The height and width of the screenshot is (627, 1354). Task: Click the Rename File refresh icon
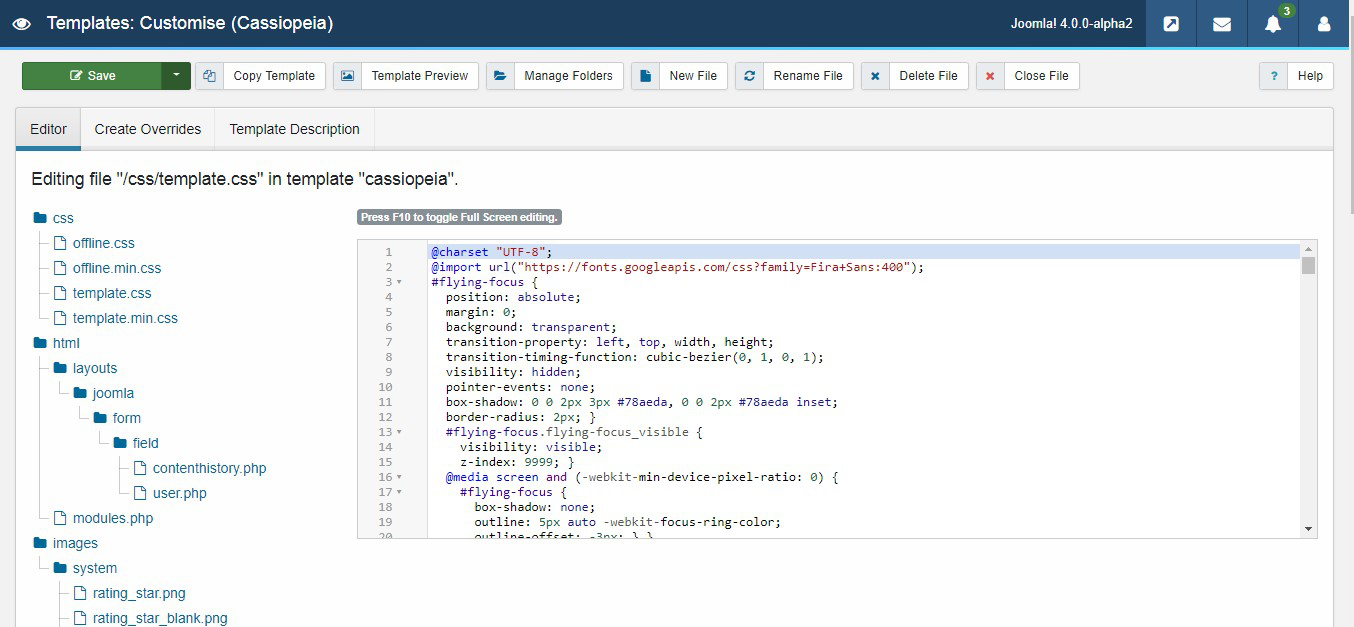tap(749, 76)
